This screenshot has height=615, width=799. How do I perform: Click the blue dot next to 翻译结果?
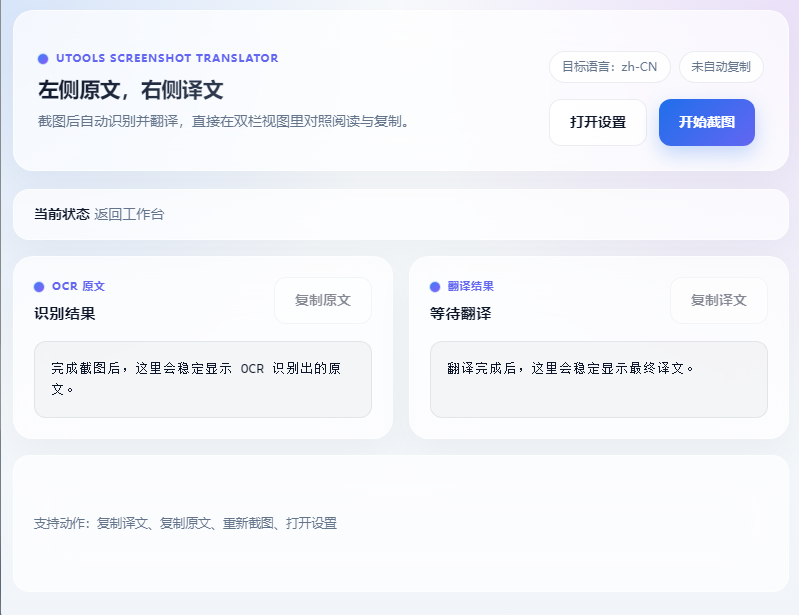[435, 287]
